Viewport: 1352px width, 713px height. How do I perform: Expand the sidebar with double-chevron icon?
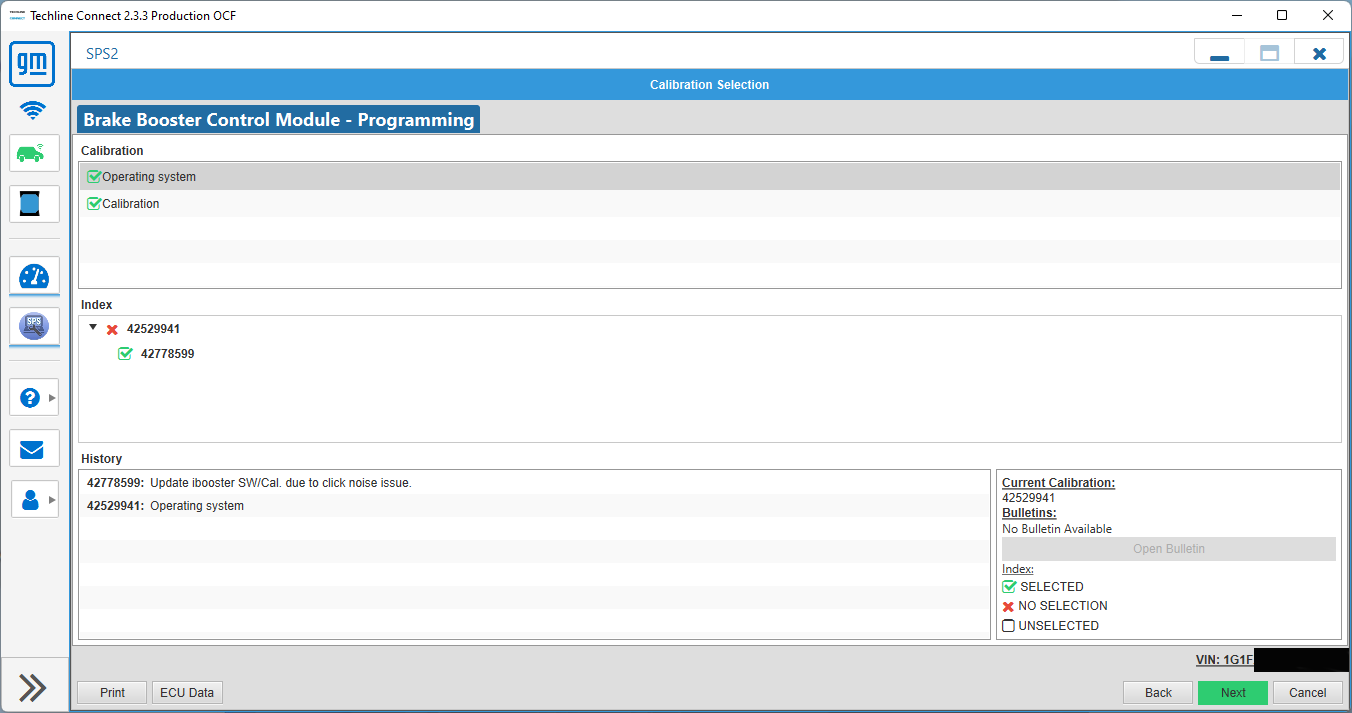33,687
